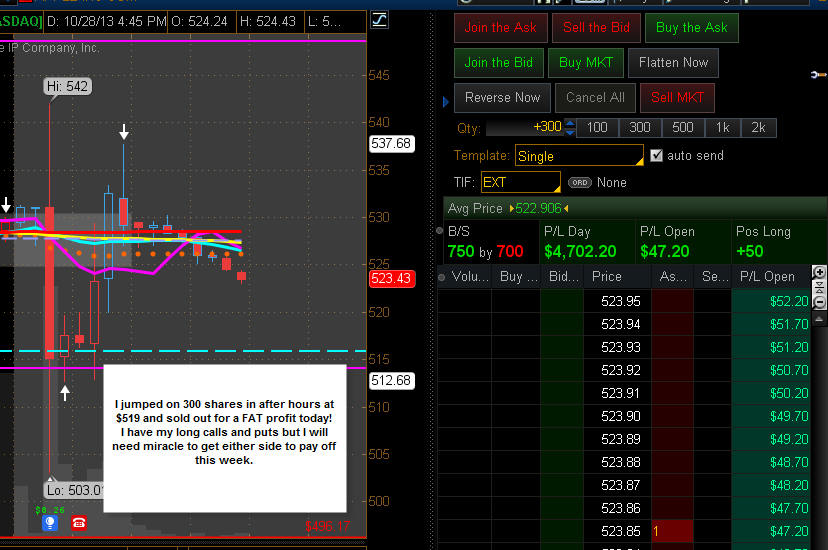Zoom in the price ladder
This screenshot has width=828, height=550.
pyautogui.click(x=819, y=273)
